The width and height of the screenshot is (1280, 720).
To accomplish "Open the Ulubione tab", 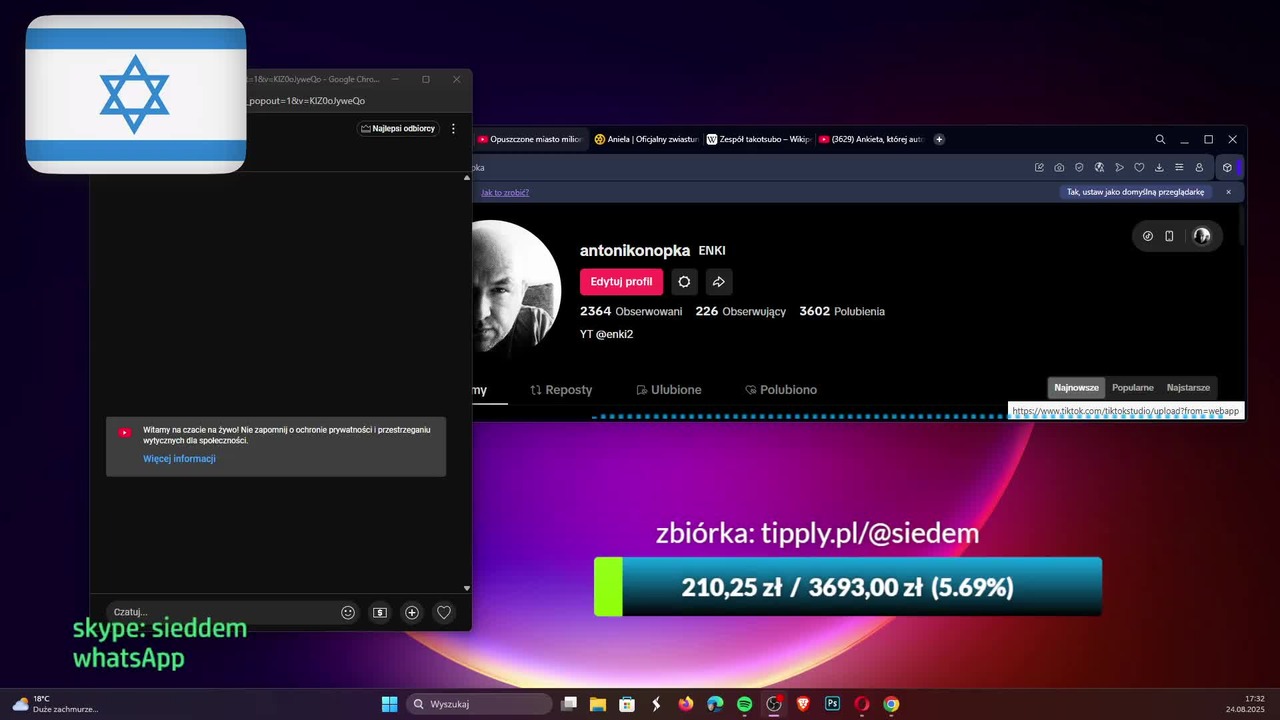I will click(668, 390).
